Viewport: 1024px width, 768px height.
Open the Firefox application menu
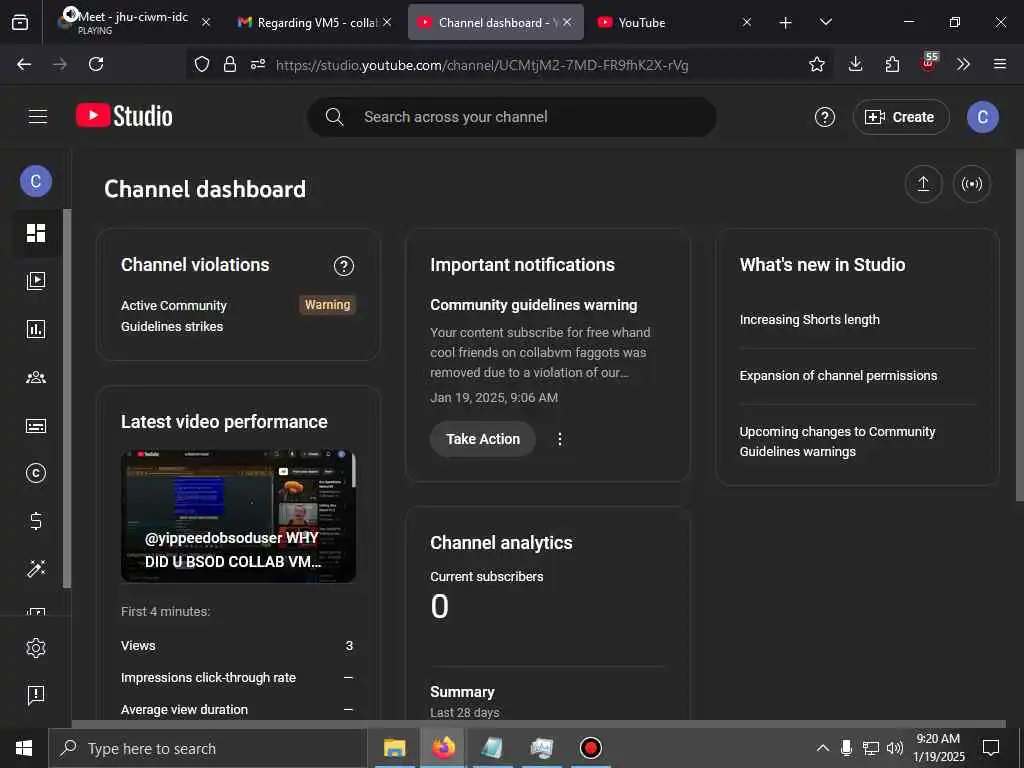999,64
